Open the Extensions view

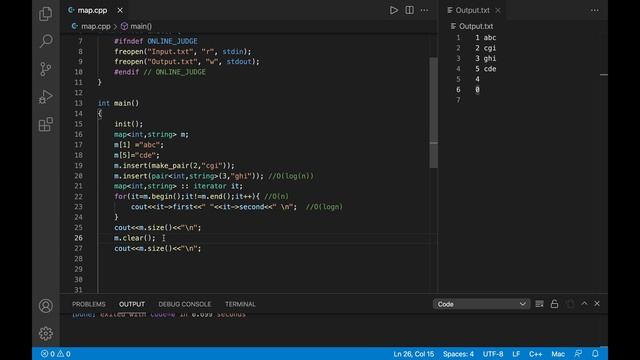46,124
